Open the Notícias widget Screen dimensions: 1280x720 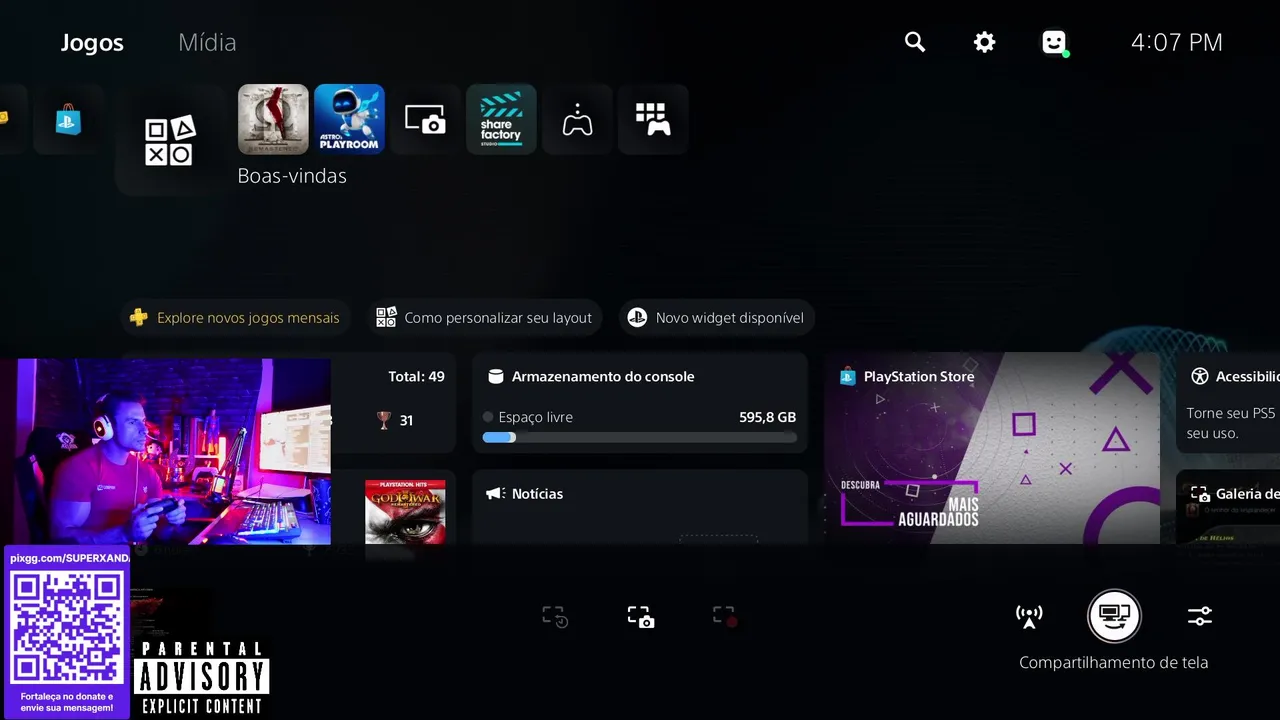click(x=640, y=507)
